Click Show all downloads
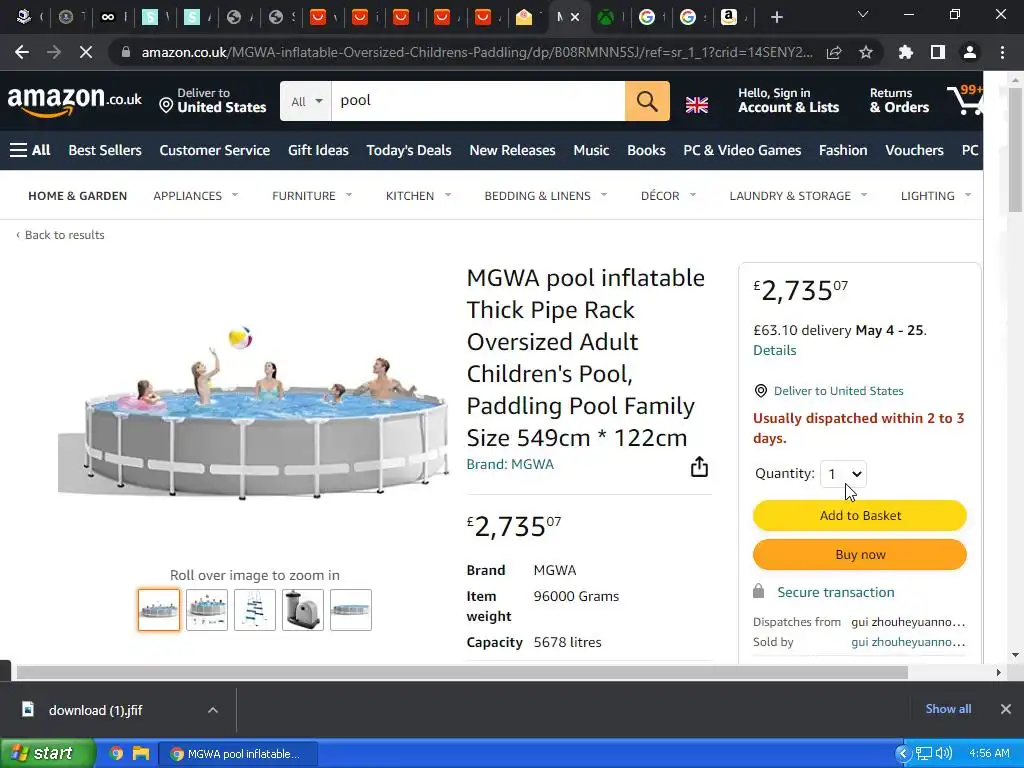1024x768 pixels. [948, 709]
